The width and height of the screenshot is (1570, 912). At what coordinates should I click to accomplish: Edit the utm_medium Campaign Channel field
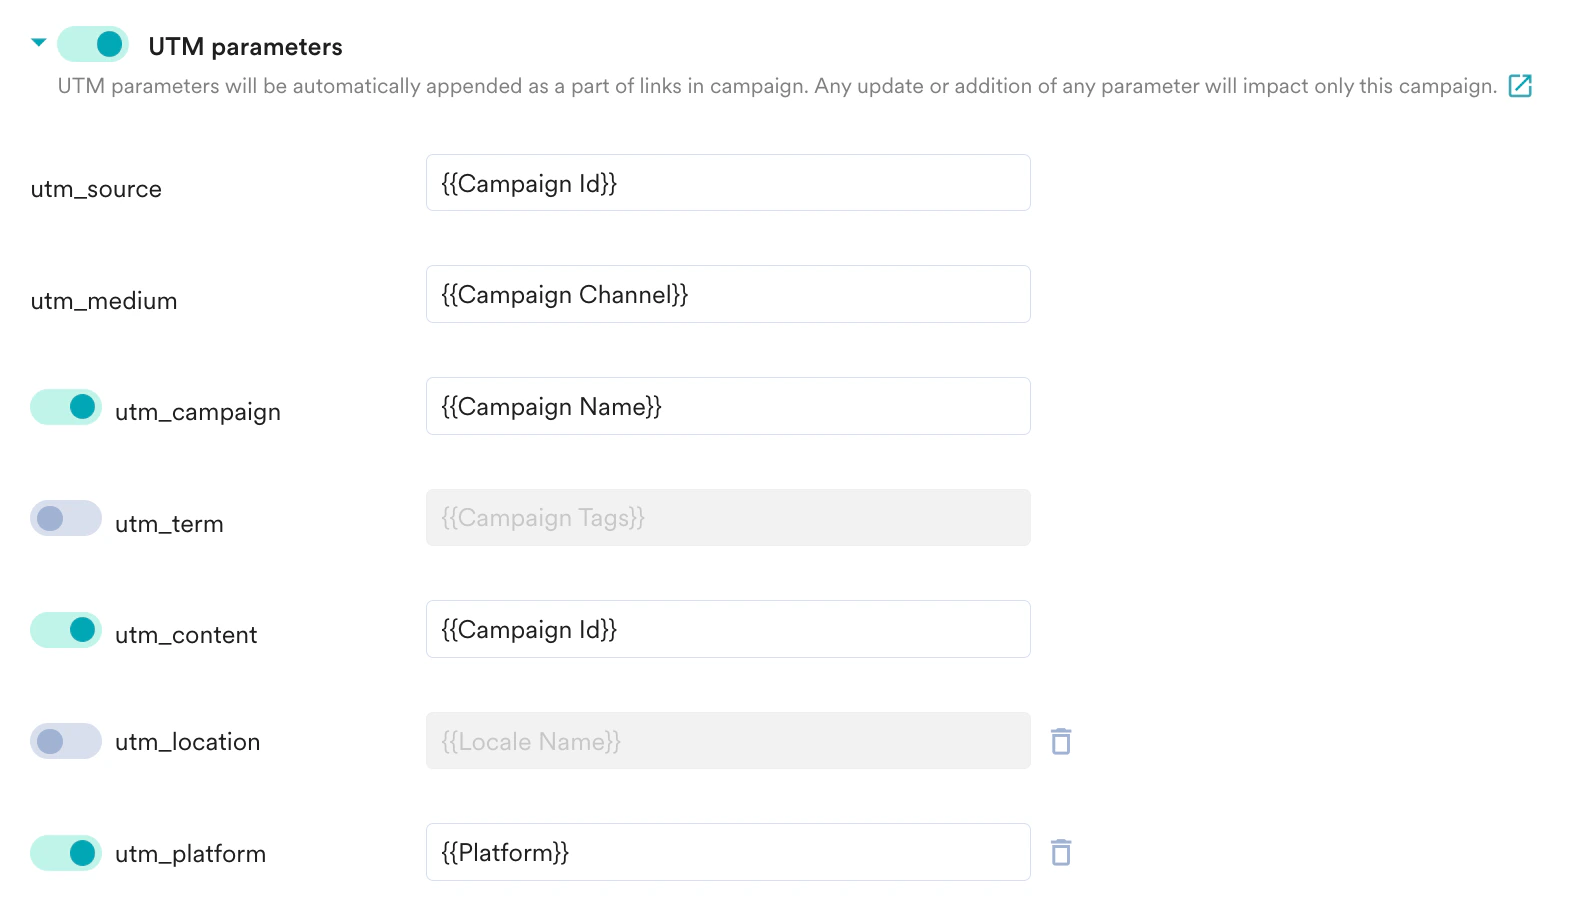tap(727, 294)
